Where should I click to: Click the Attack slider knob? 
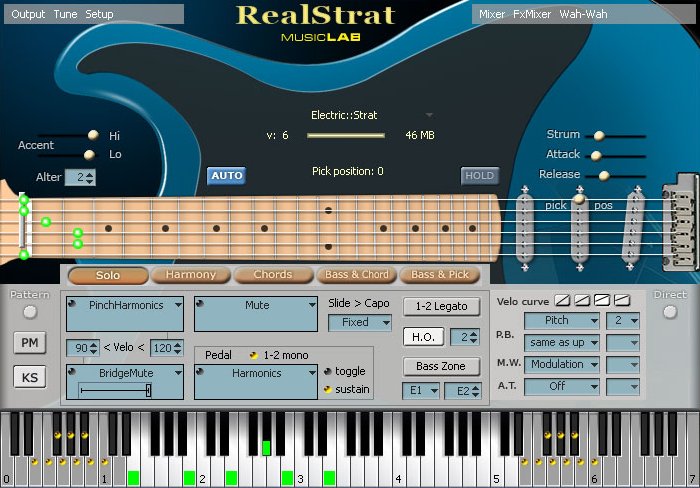point(596,156)
